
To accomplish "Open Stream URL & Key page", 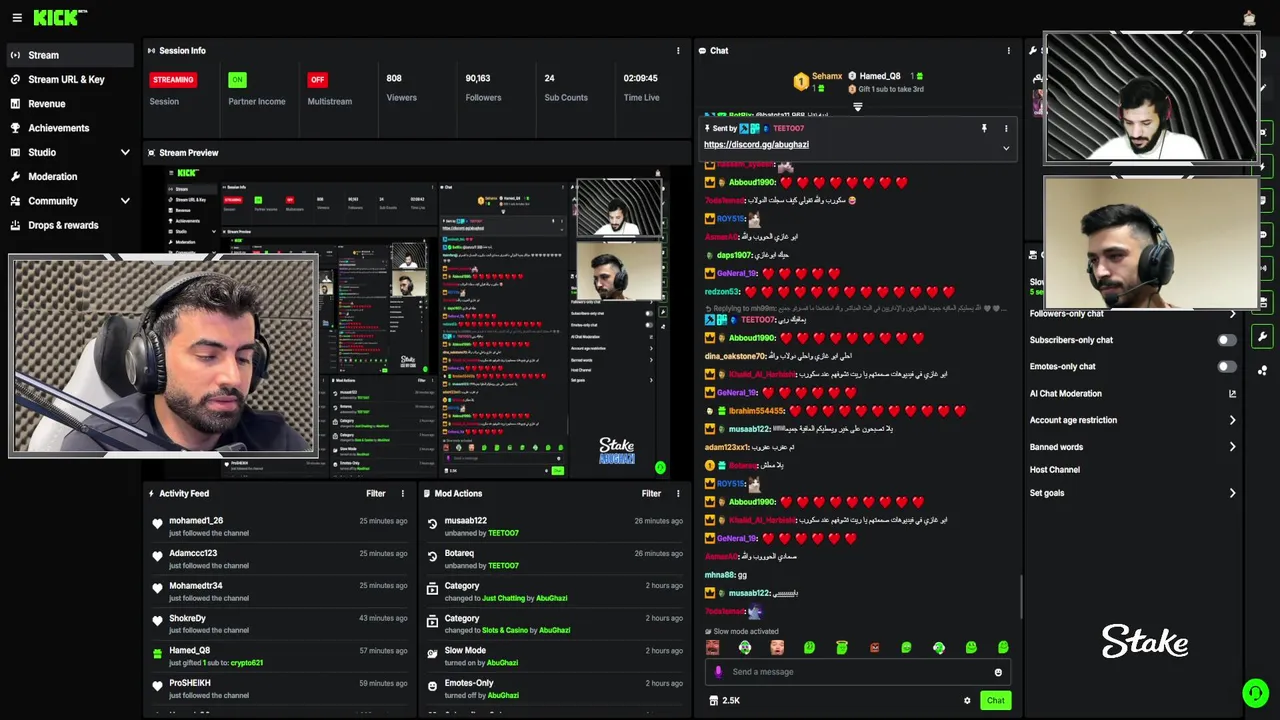I will click(68, 79).
